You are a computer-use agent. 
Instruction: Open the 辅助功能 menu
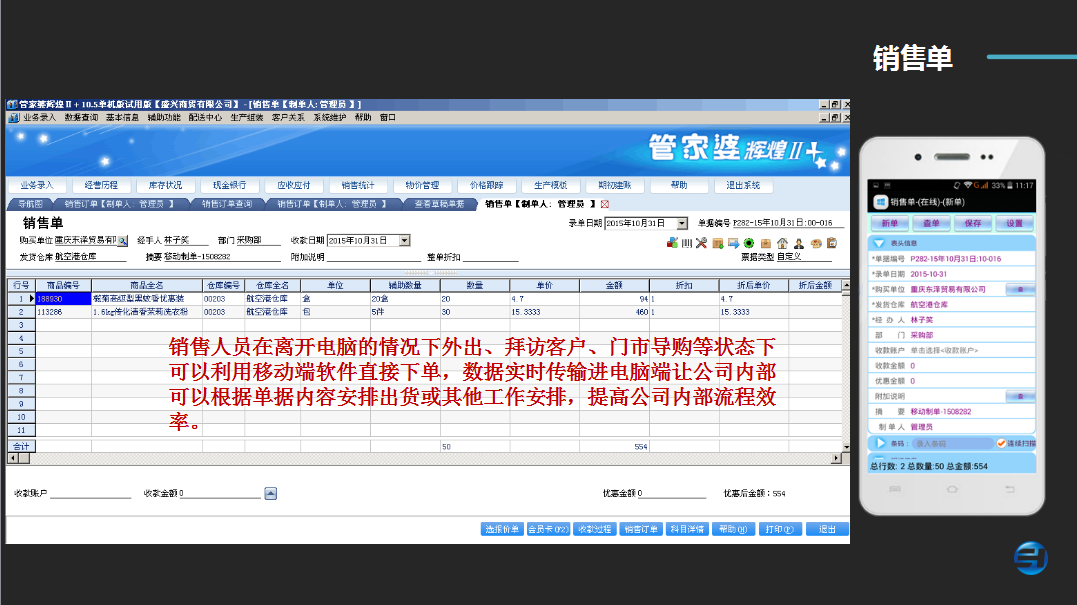[164, 117]
